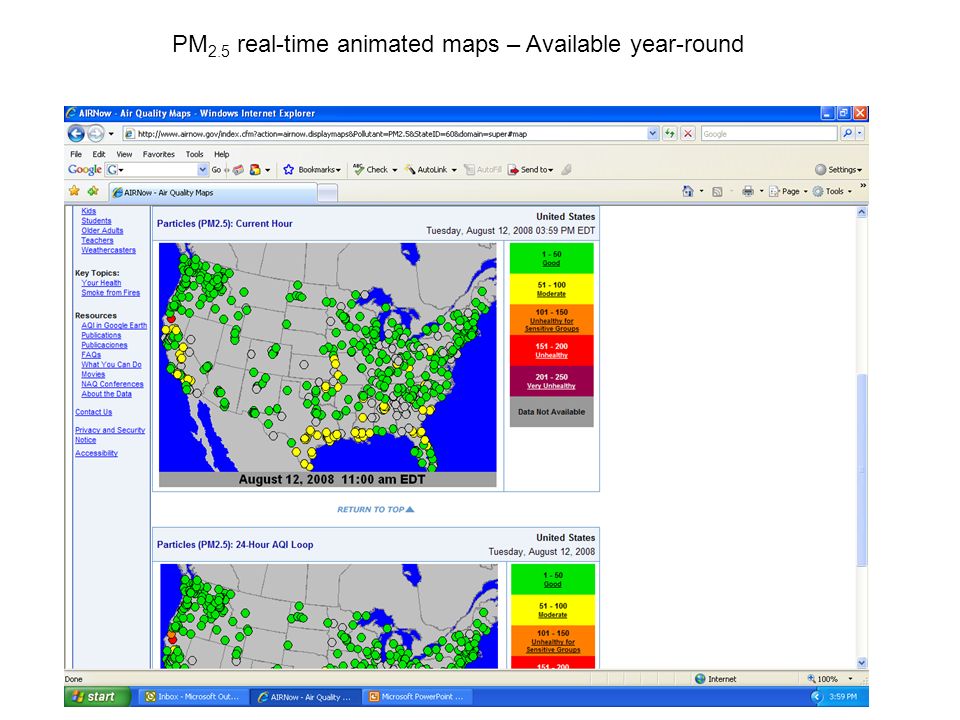Expand the Google Toolbar search box dropdown
This screenshot has height=720, width=960.
[x=203, y=170]
